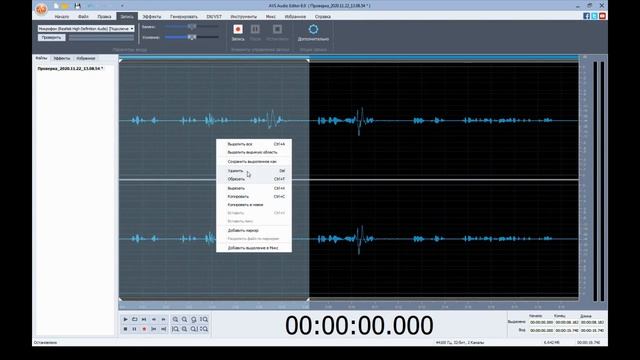The height and width of the screenshot is (360, 640).
Task: Click the Пауза icon in the ribbon
Action: 255,29
